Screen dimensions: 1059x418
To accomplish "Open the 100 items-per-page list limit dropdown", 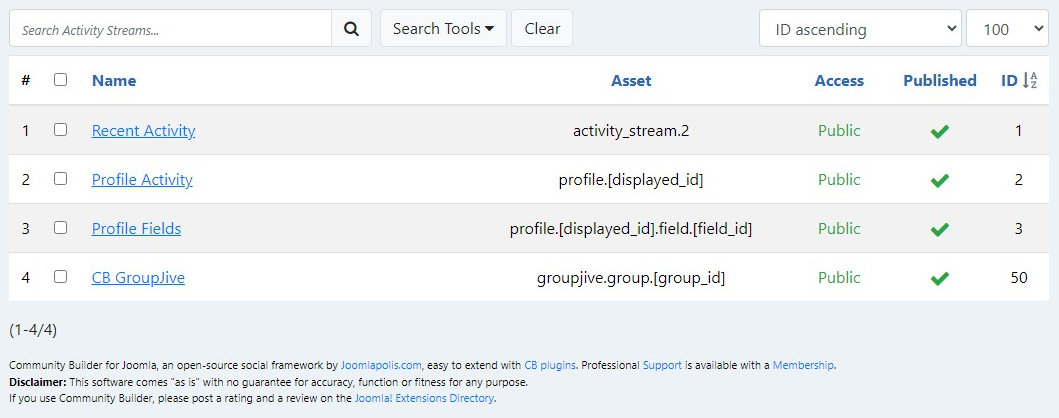I will click(x=1007, y=29).
